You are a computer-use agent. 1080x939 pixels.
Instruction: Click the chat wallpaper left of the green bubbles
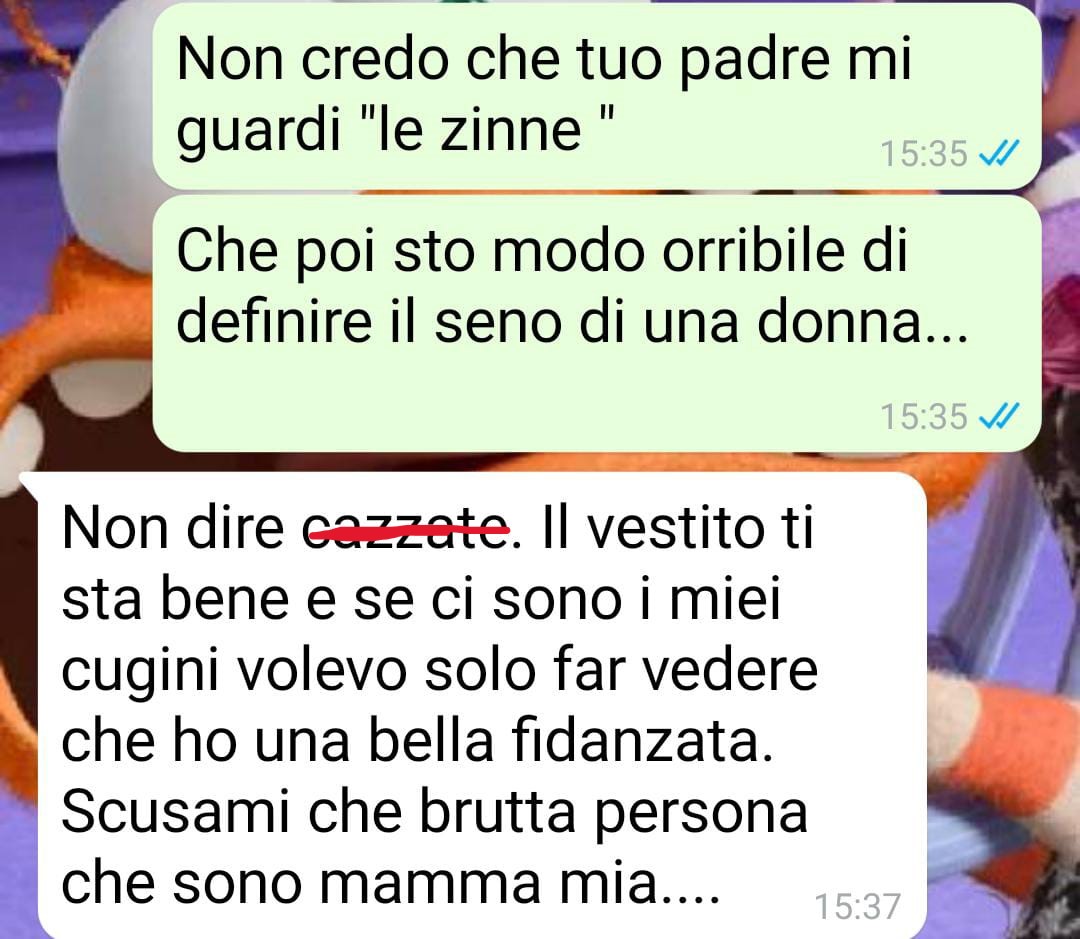coord(76,227)
